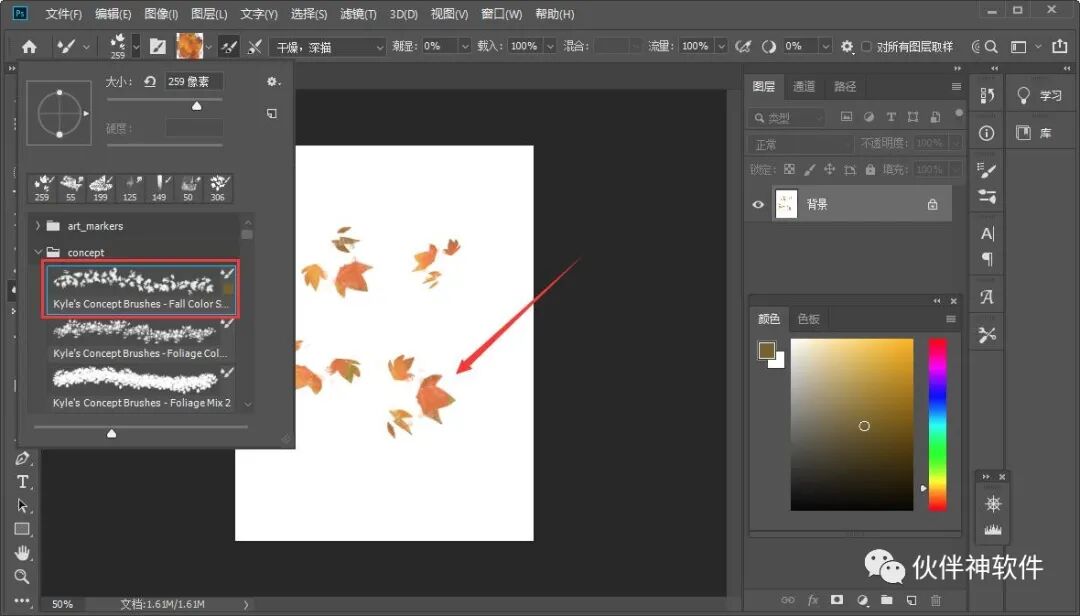Select recent brush labeled 55
Viewport: 1080px width, 616px height.
(x=71, y=187)
